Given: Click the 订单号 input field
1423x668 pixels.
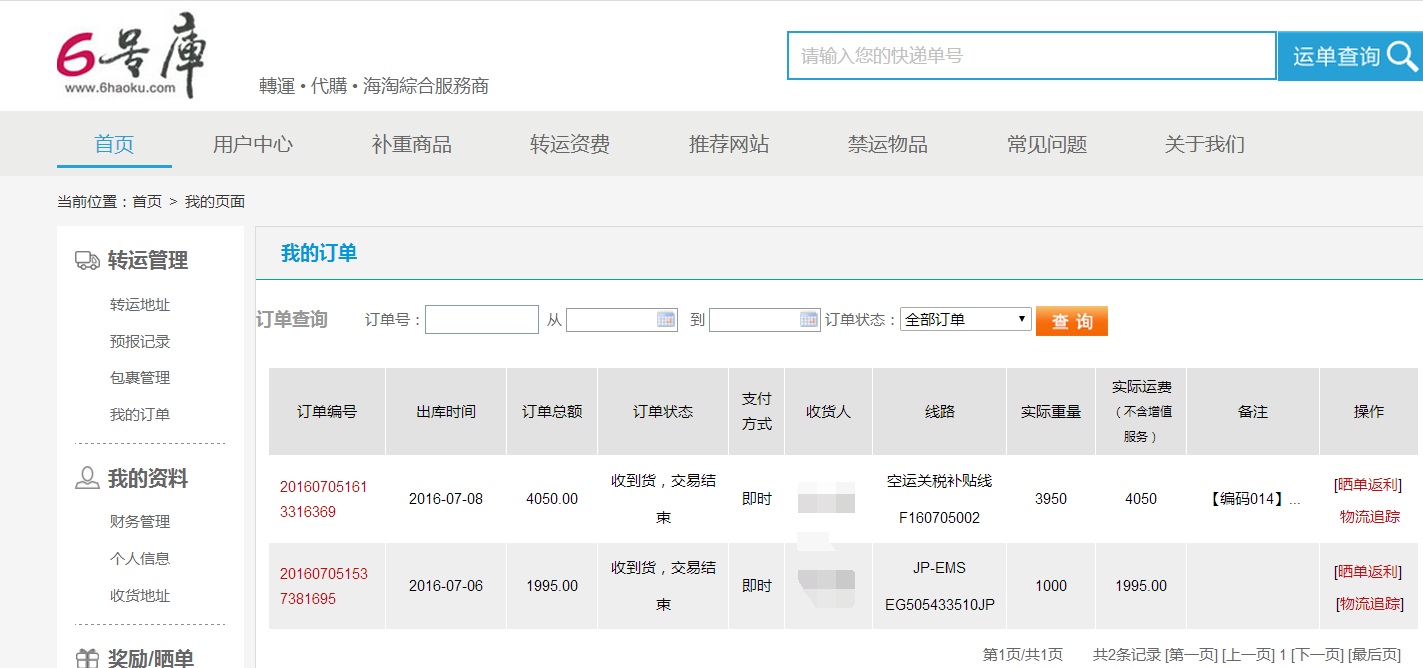Looking at the screenshot, I should [482, 320].
